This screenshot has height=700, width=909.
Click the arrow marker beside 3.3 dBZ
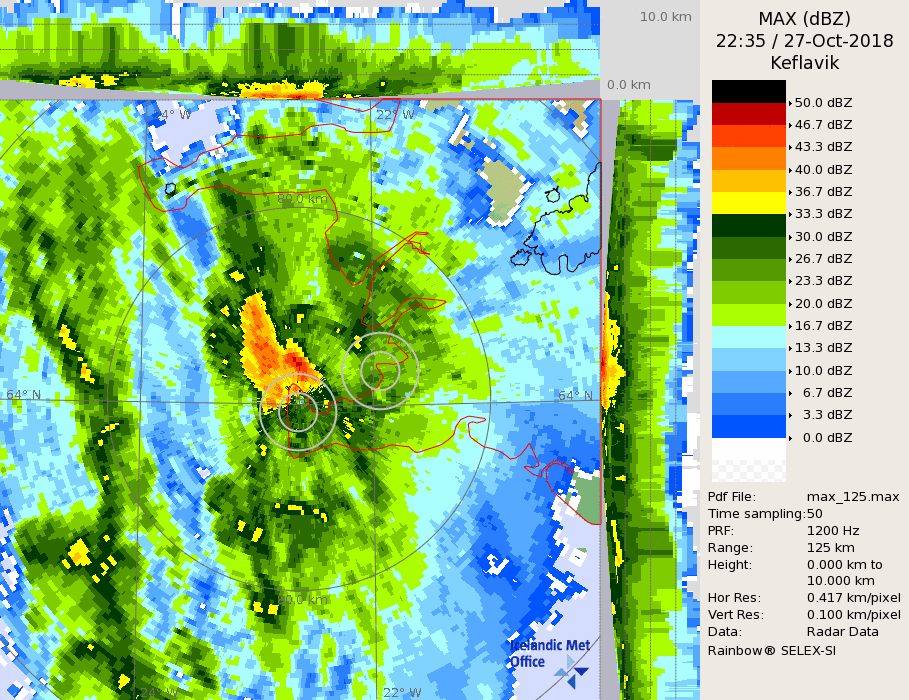click(x=790, y=415)
